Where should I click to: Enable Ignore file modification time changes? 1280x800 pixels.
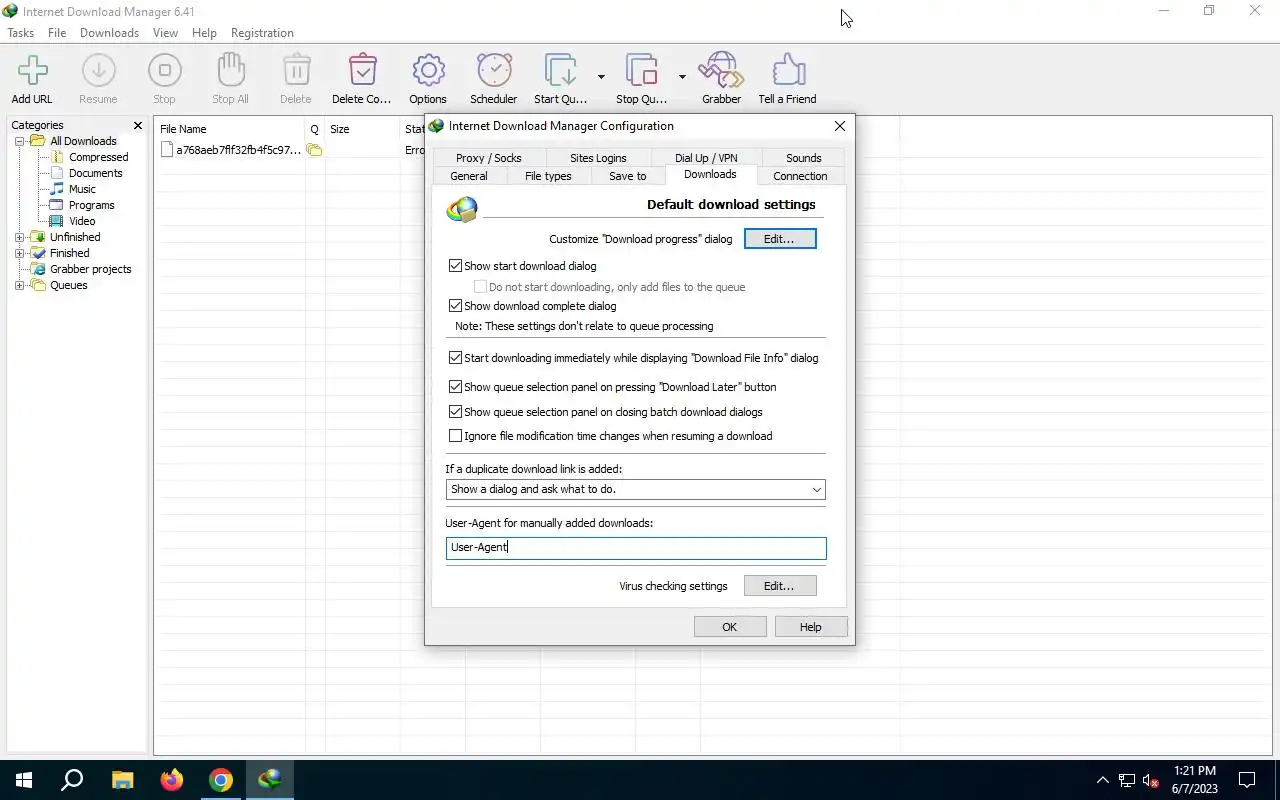455,436
